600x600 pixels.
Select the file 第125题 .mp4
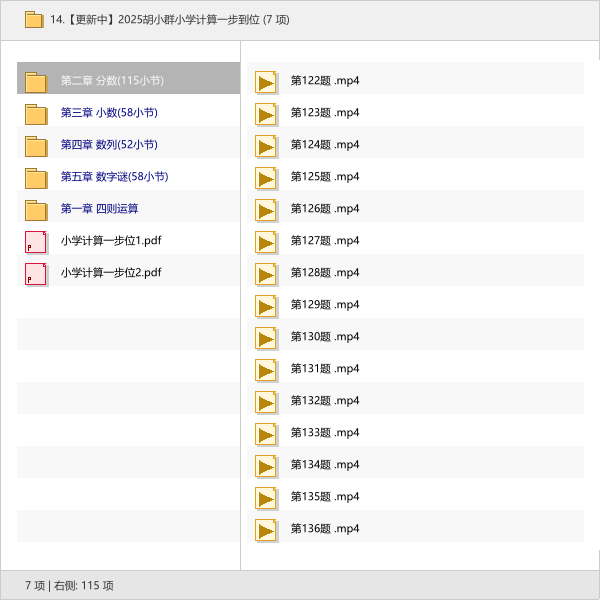pyautogui.click(x=324, y=177)
